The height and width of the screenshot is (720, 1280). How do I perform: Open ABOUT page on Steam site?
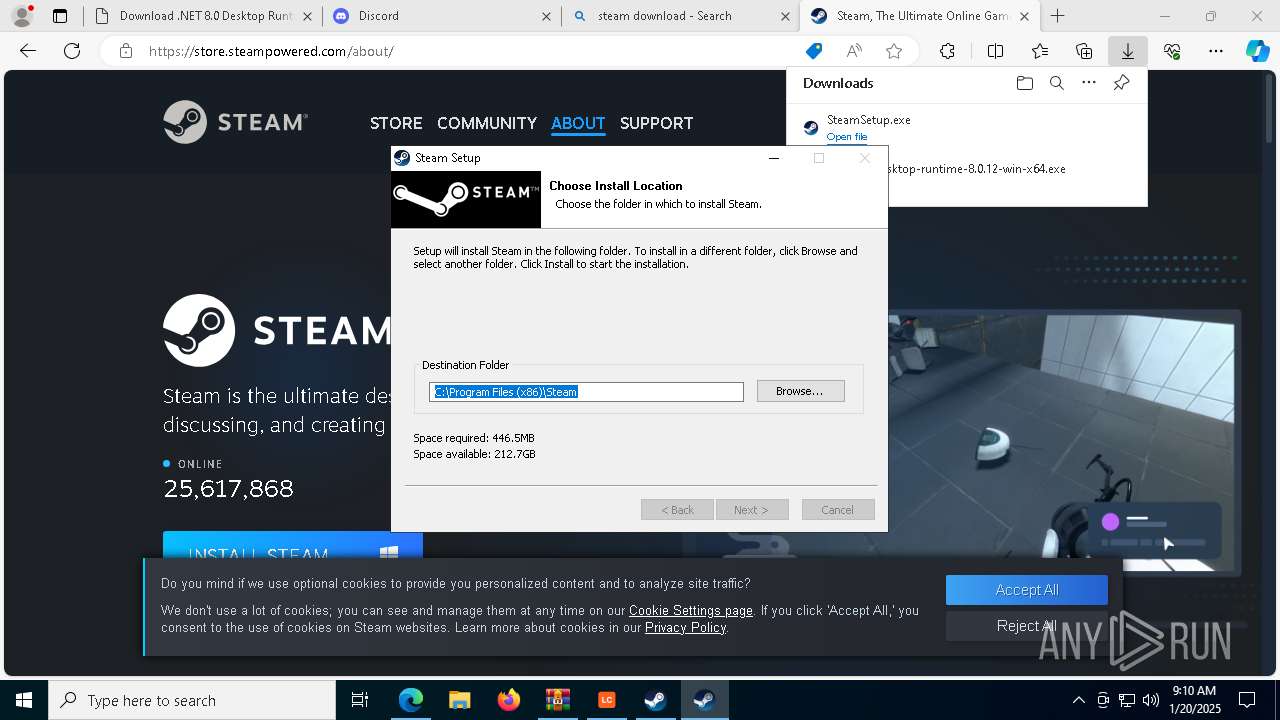click(578, 123)
